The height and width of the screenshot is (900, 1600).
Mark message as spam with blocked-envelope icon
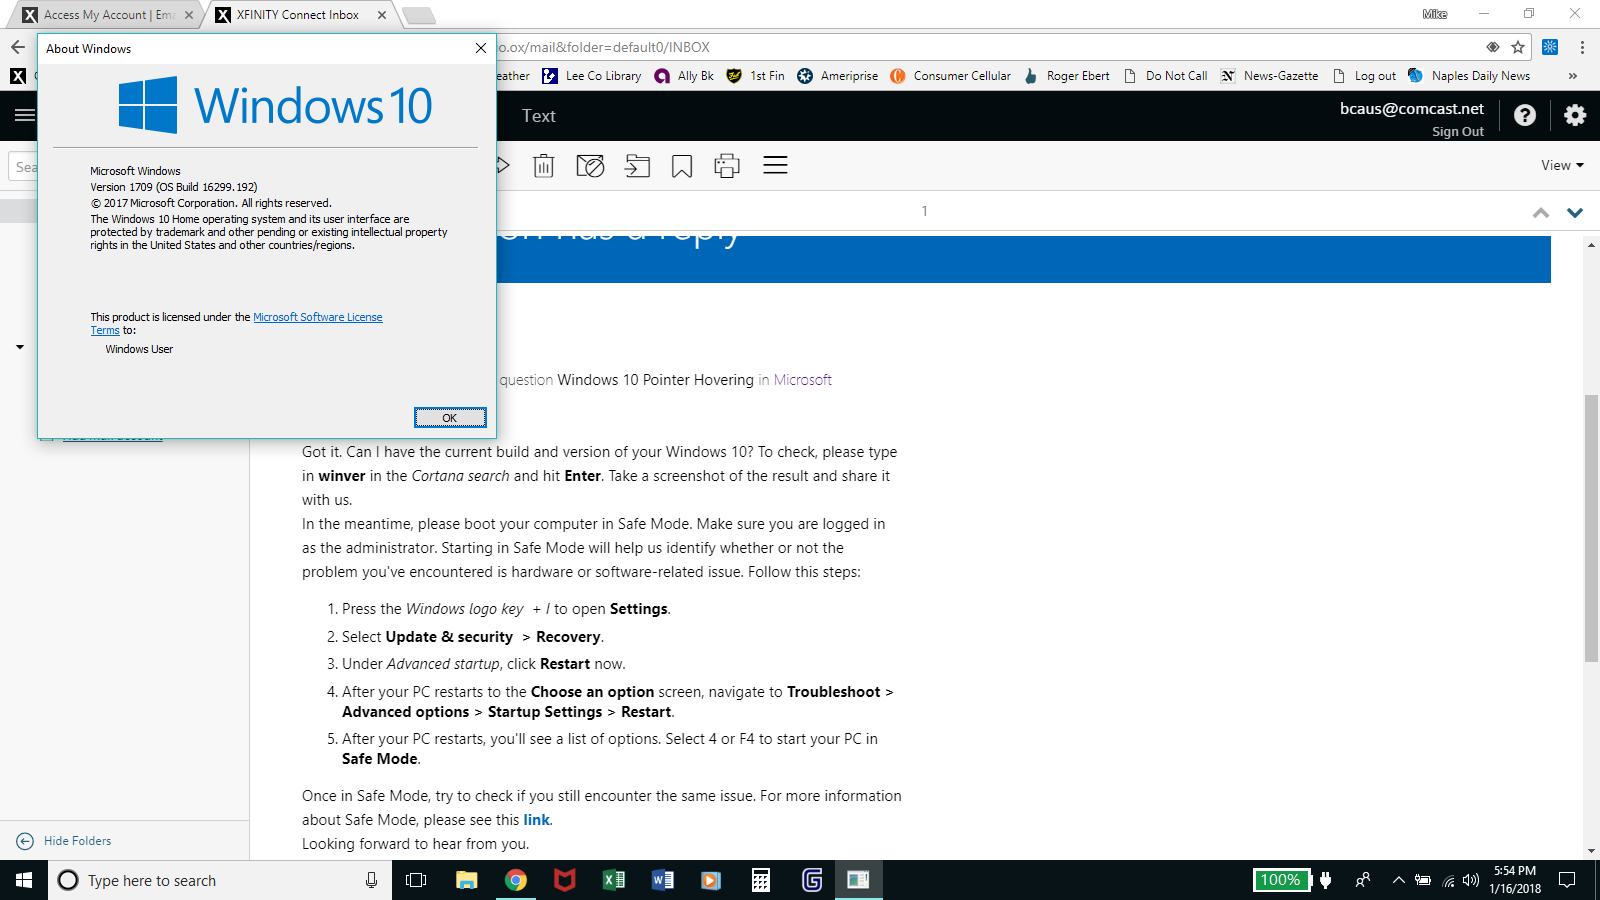[590, 166]
